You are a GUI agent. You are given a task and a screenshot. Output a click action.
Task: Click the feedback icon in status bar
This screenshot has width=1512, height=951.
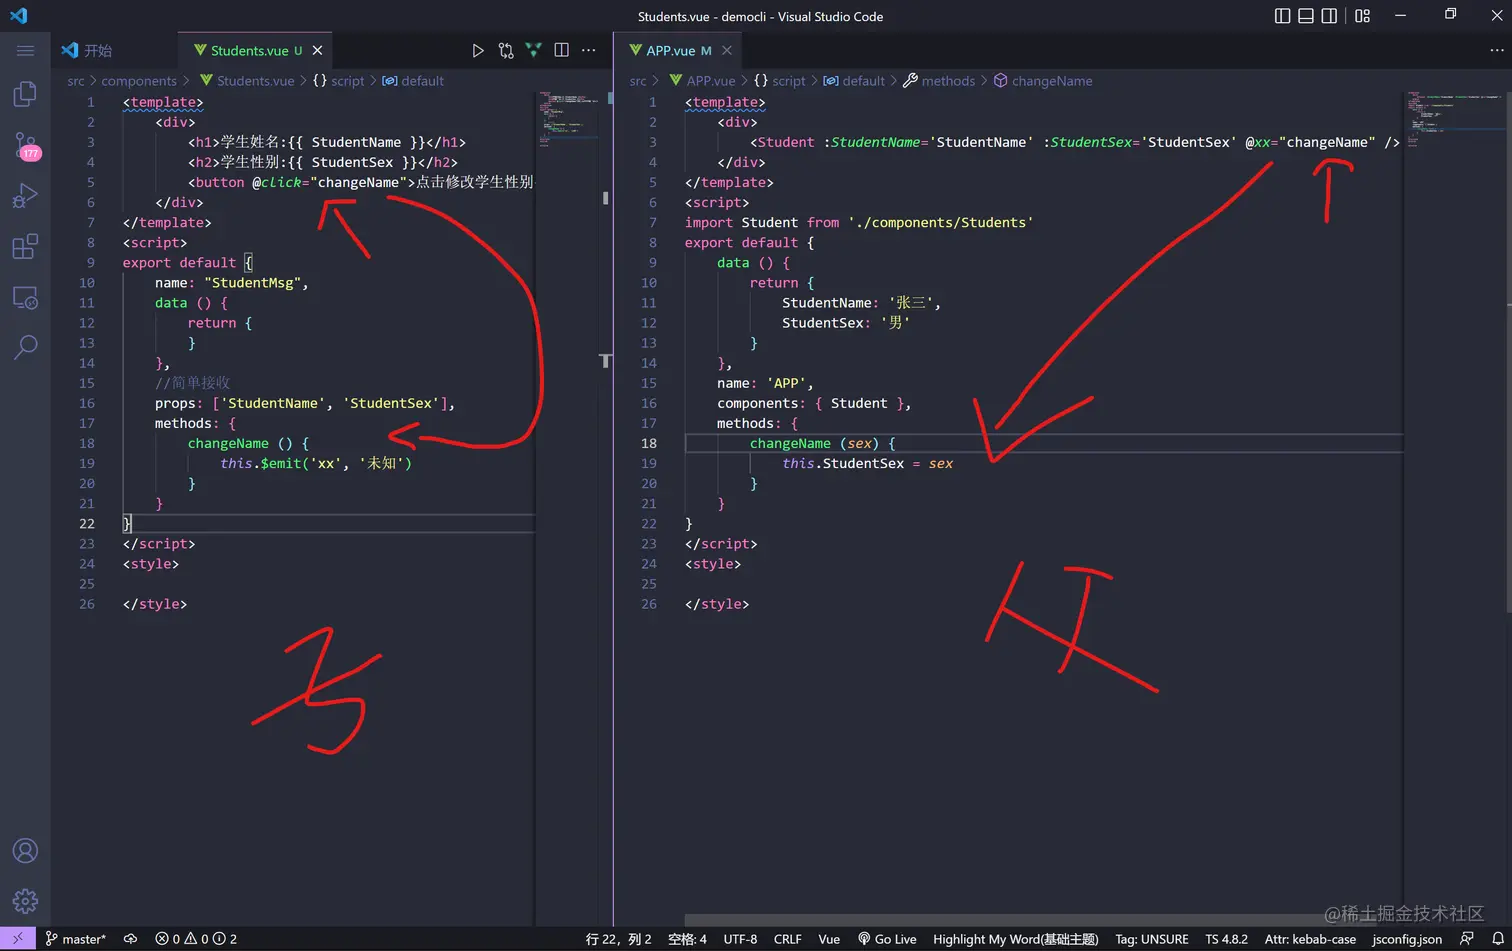pos(1467,939)
